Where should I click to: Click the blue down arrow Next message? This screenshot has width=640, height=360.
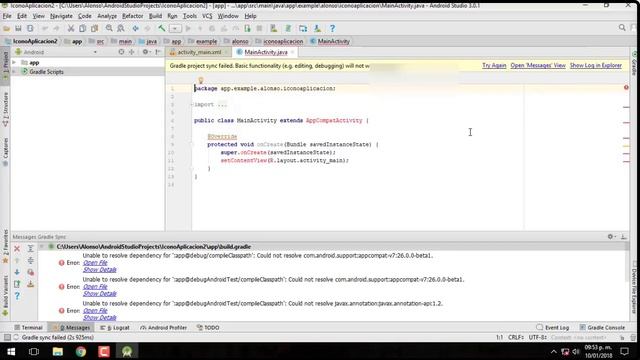coord(17,272)
